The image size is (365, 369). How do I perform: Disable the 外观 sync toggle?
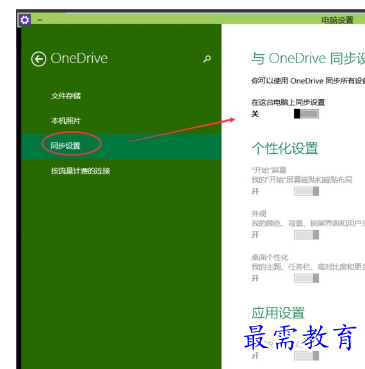[x=306, y=235]
